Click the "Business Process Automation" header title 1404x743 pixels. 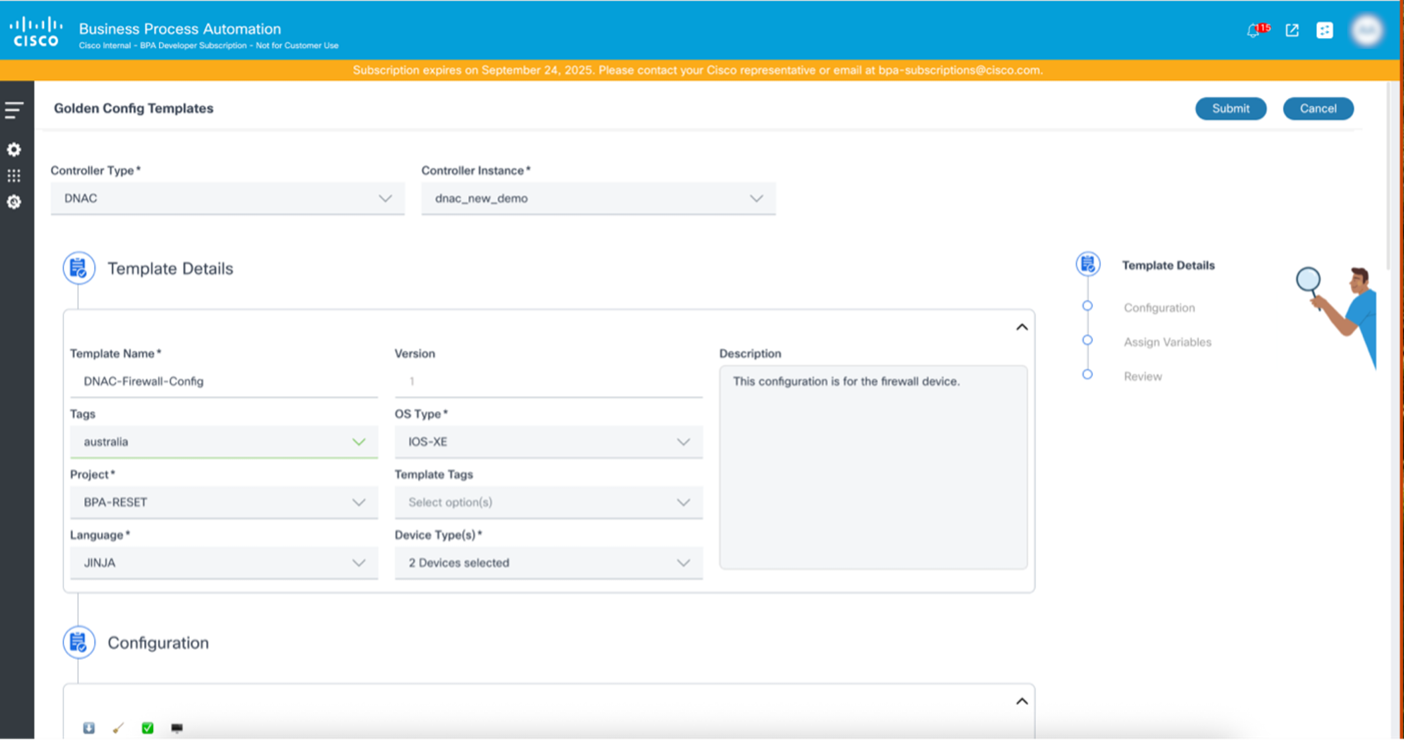(x=180, y=29)
